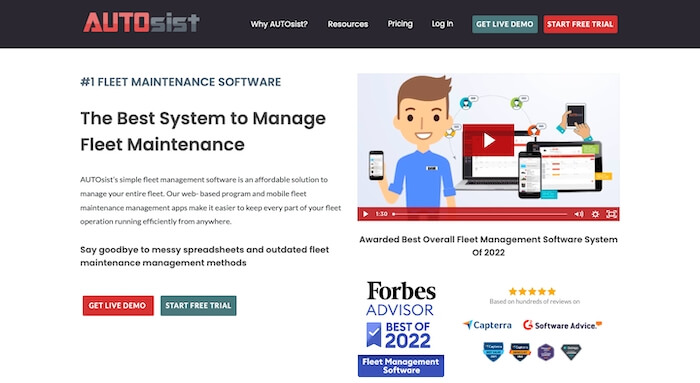Screen dimensions: 700x383
Task: Click the small play icon in video control bar
Action: click(x=365, y=214)
